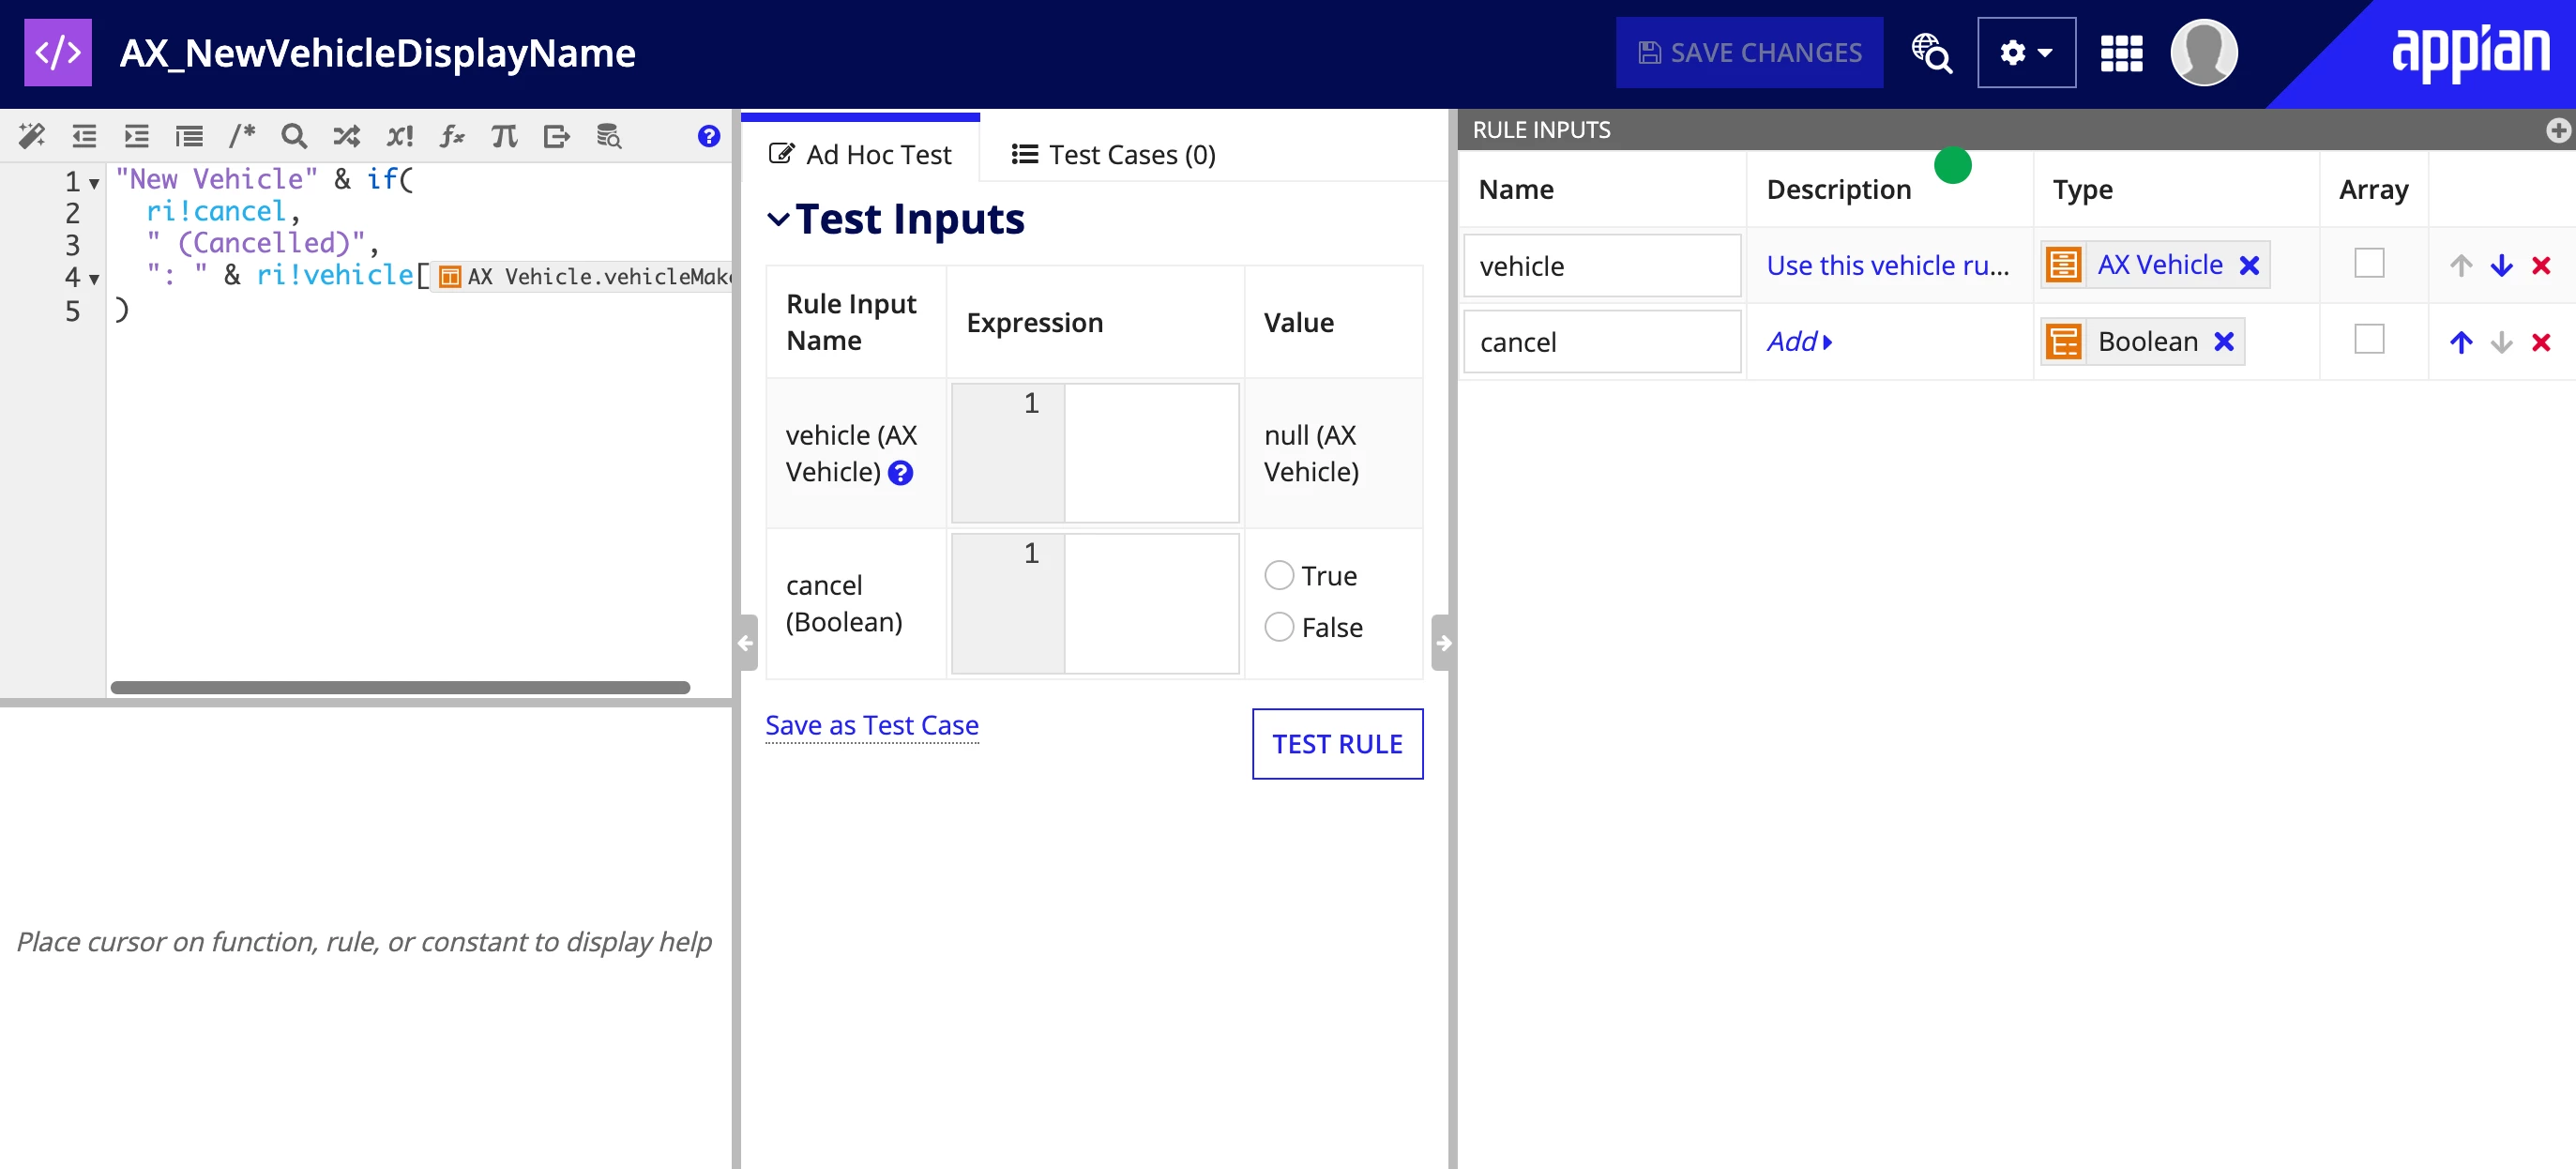Click the 'ri!cancel' code on line 2
The width and height of the screenshot is (2576, 1169).
pos(216,211)
